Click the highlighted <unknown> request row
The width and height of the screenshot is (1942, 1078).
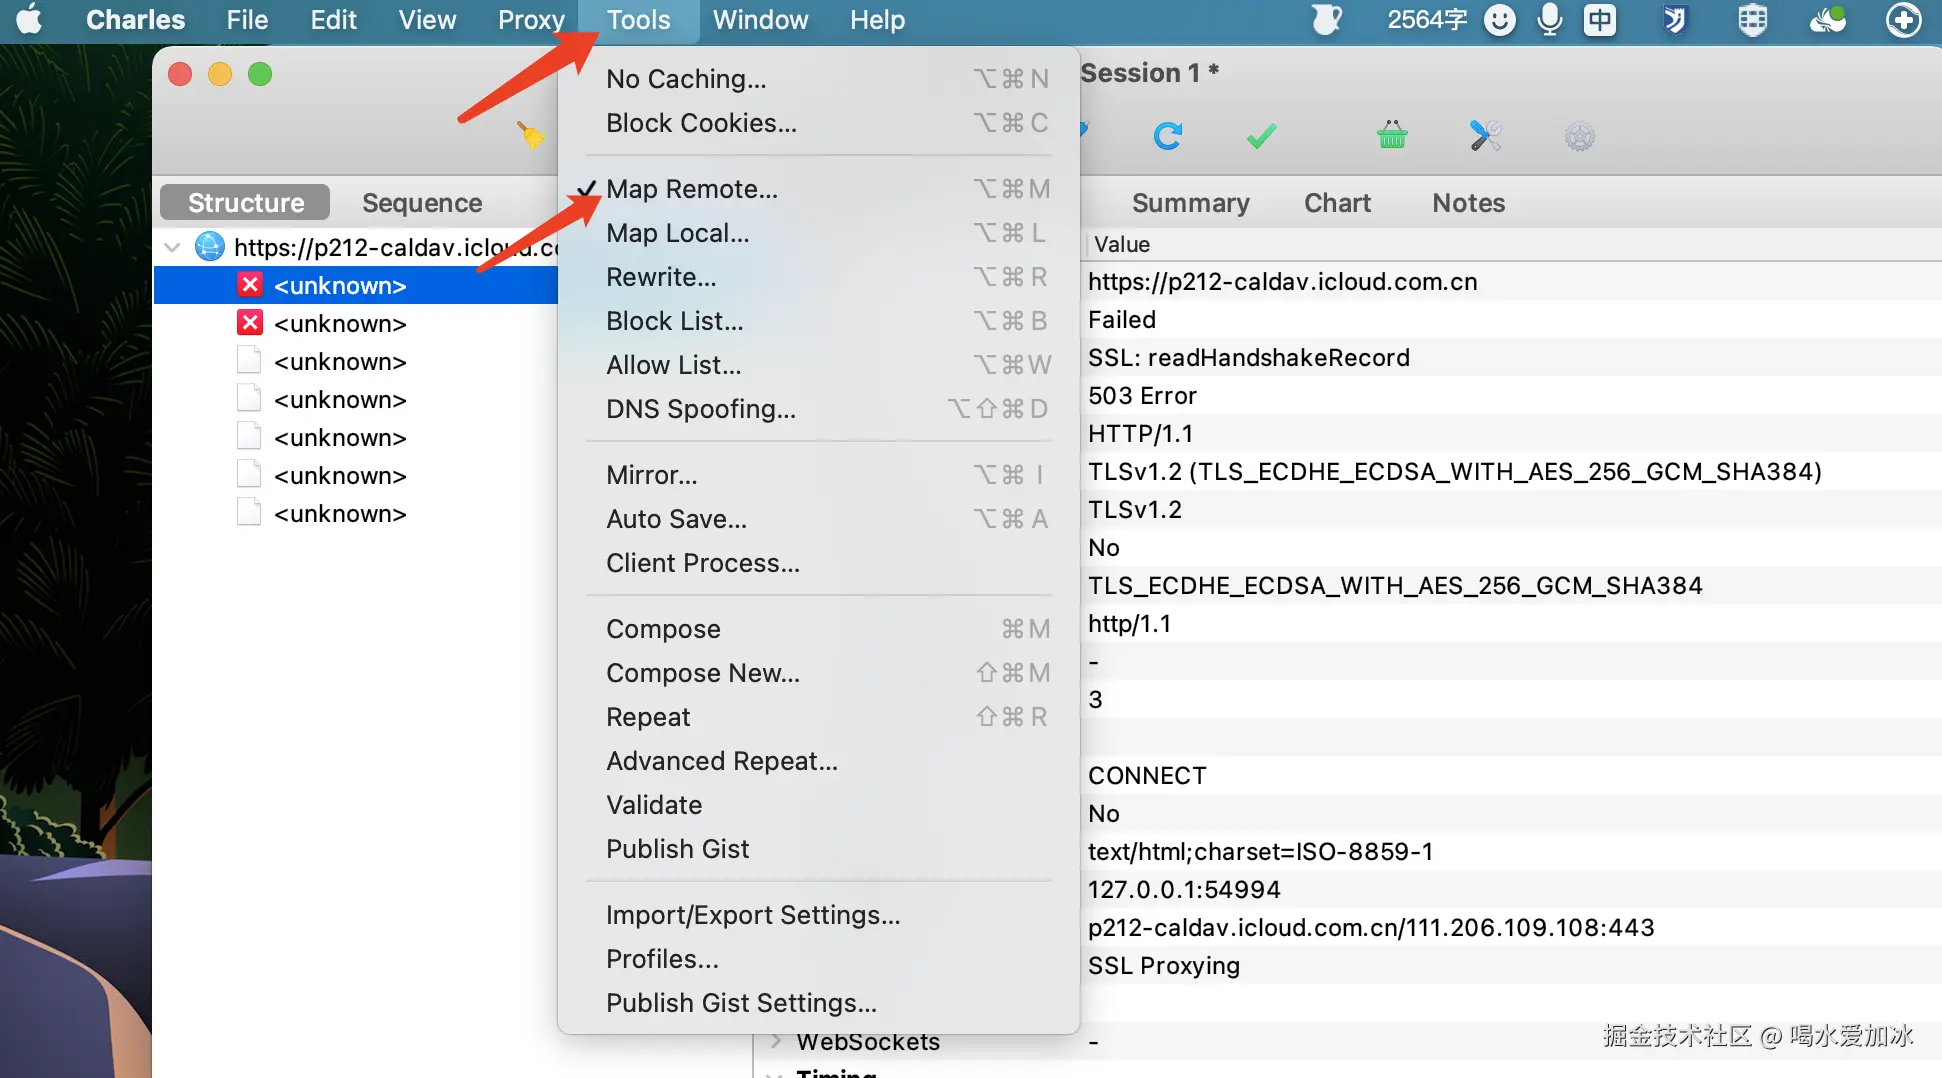tap(356, 285)
